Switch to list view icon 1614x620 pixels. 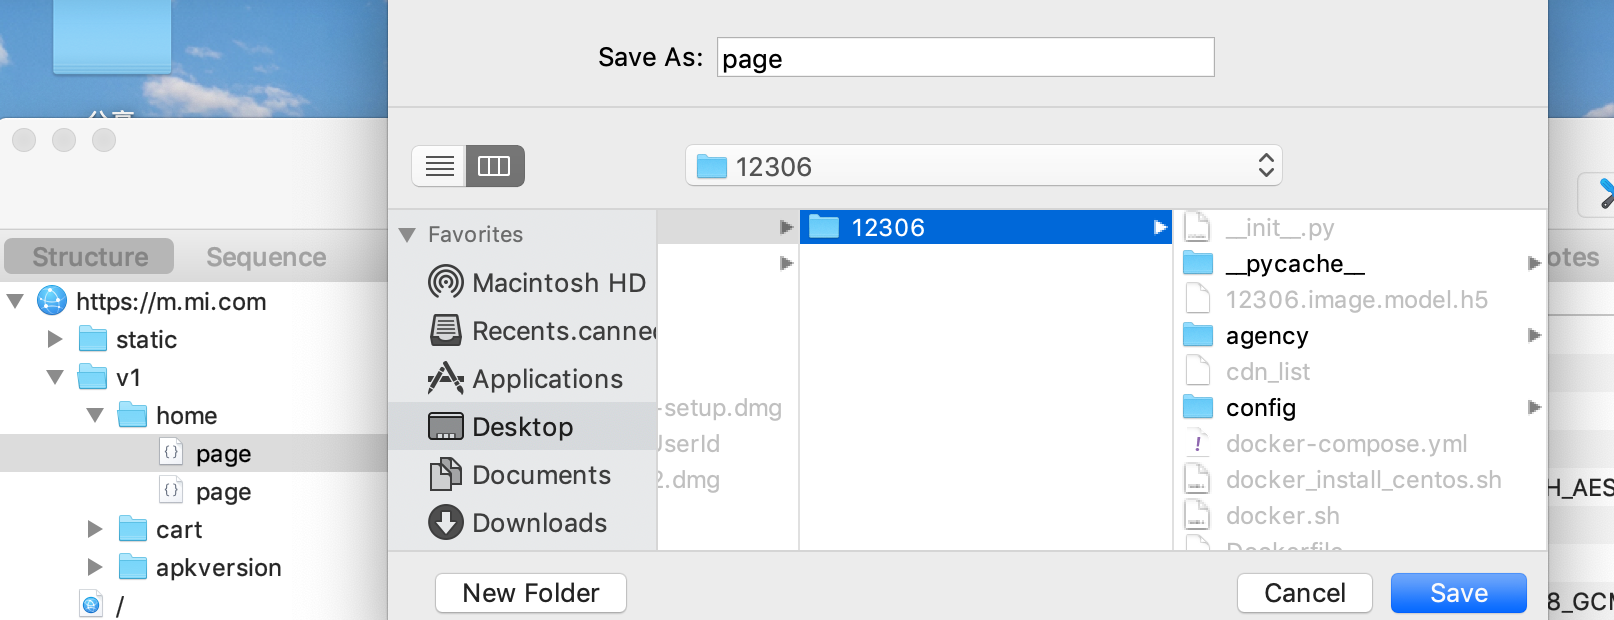coord(439,166)
